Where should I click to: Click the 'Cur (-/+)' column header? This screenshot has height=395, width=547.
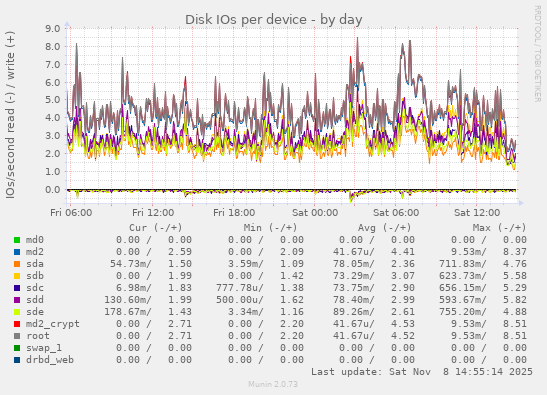click(x=156, y=228)
